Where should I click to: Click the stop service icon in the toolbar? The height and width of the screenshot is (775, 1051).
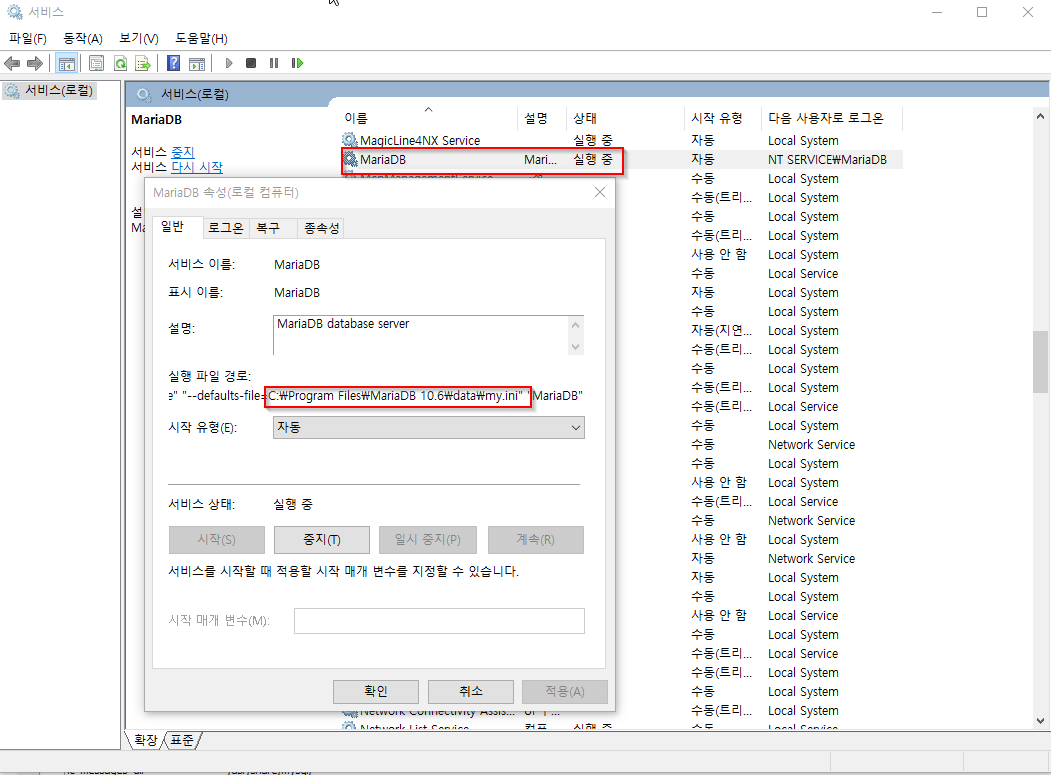[251, 62]
